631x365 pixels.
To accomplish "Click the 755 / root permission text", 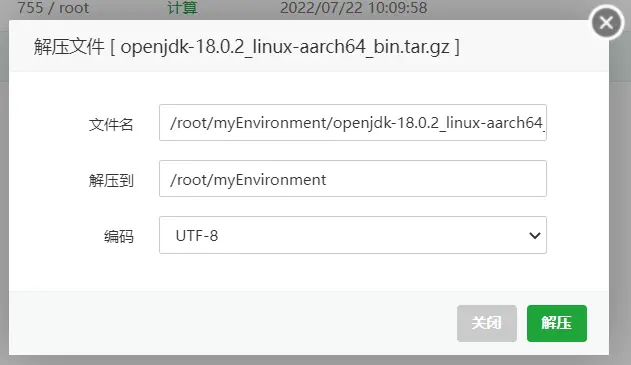I will [53, 8].
